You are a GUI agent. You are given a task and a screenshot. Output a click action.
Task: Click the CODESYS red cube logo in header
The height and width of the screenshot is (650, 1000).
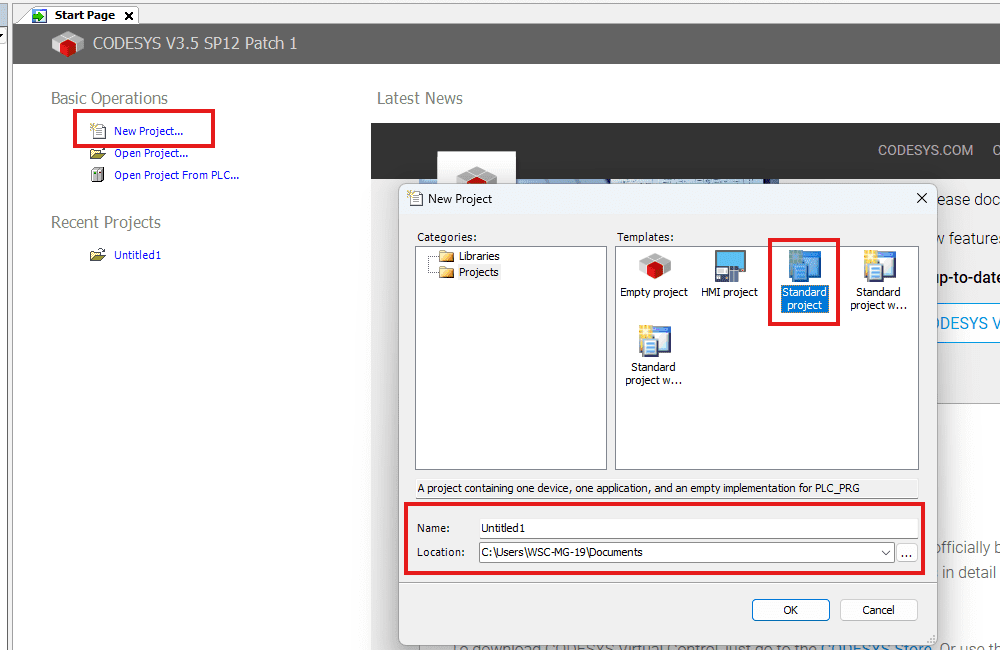pos(68,43)
